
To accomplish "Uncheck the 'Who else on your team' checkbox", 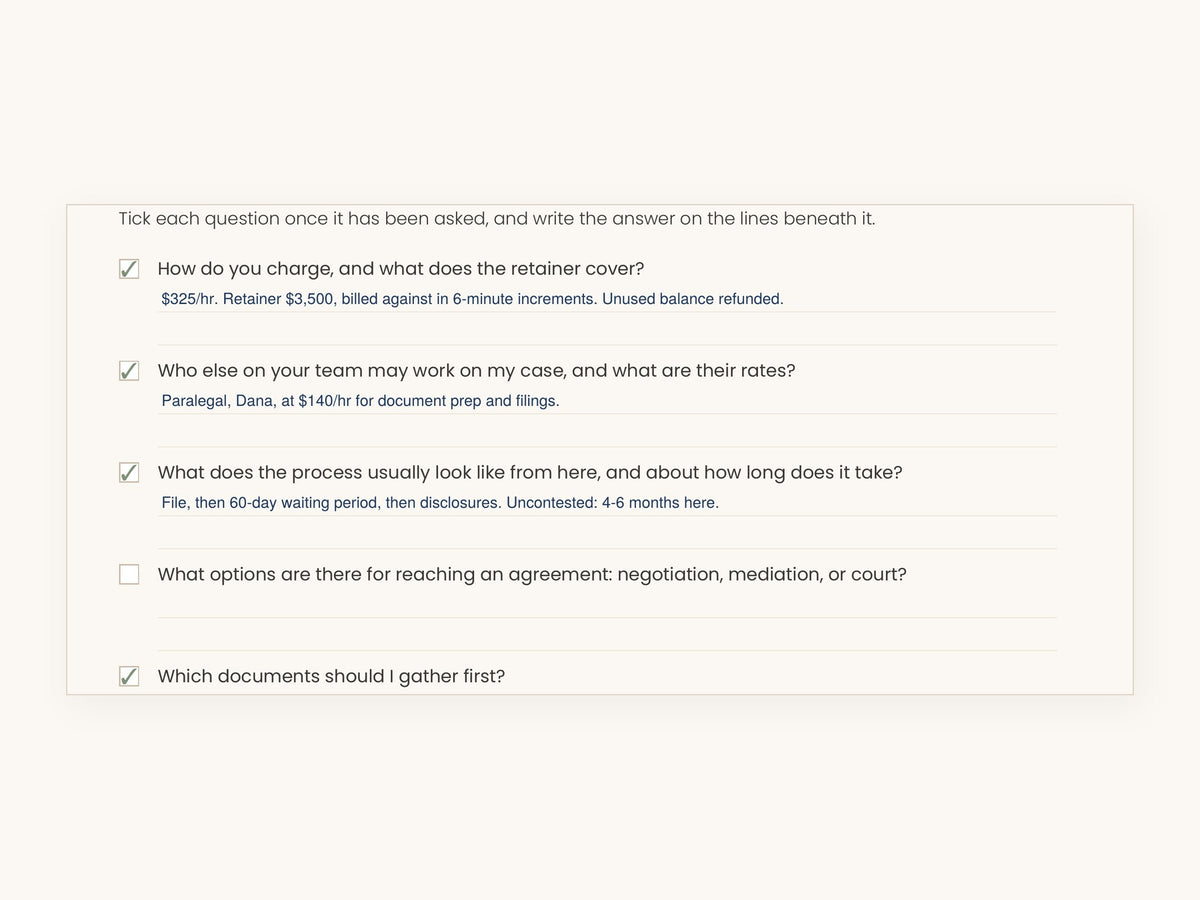I will [x=129, y=371].
